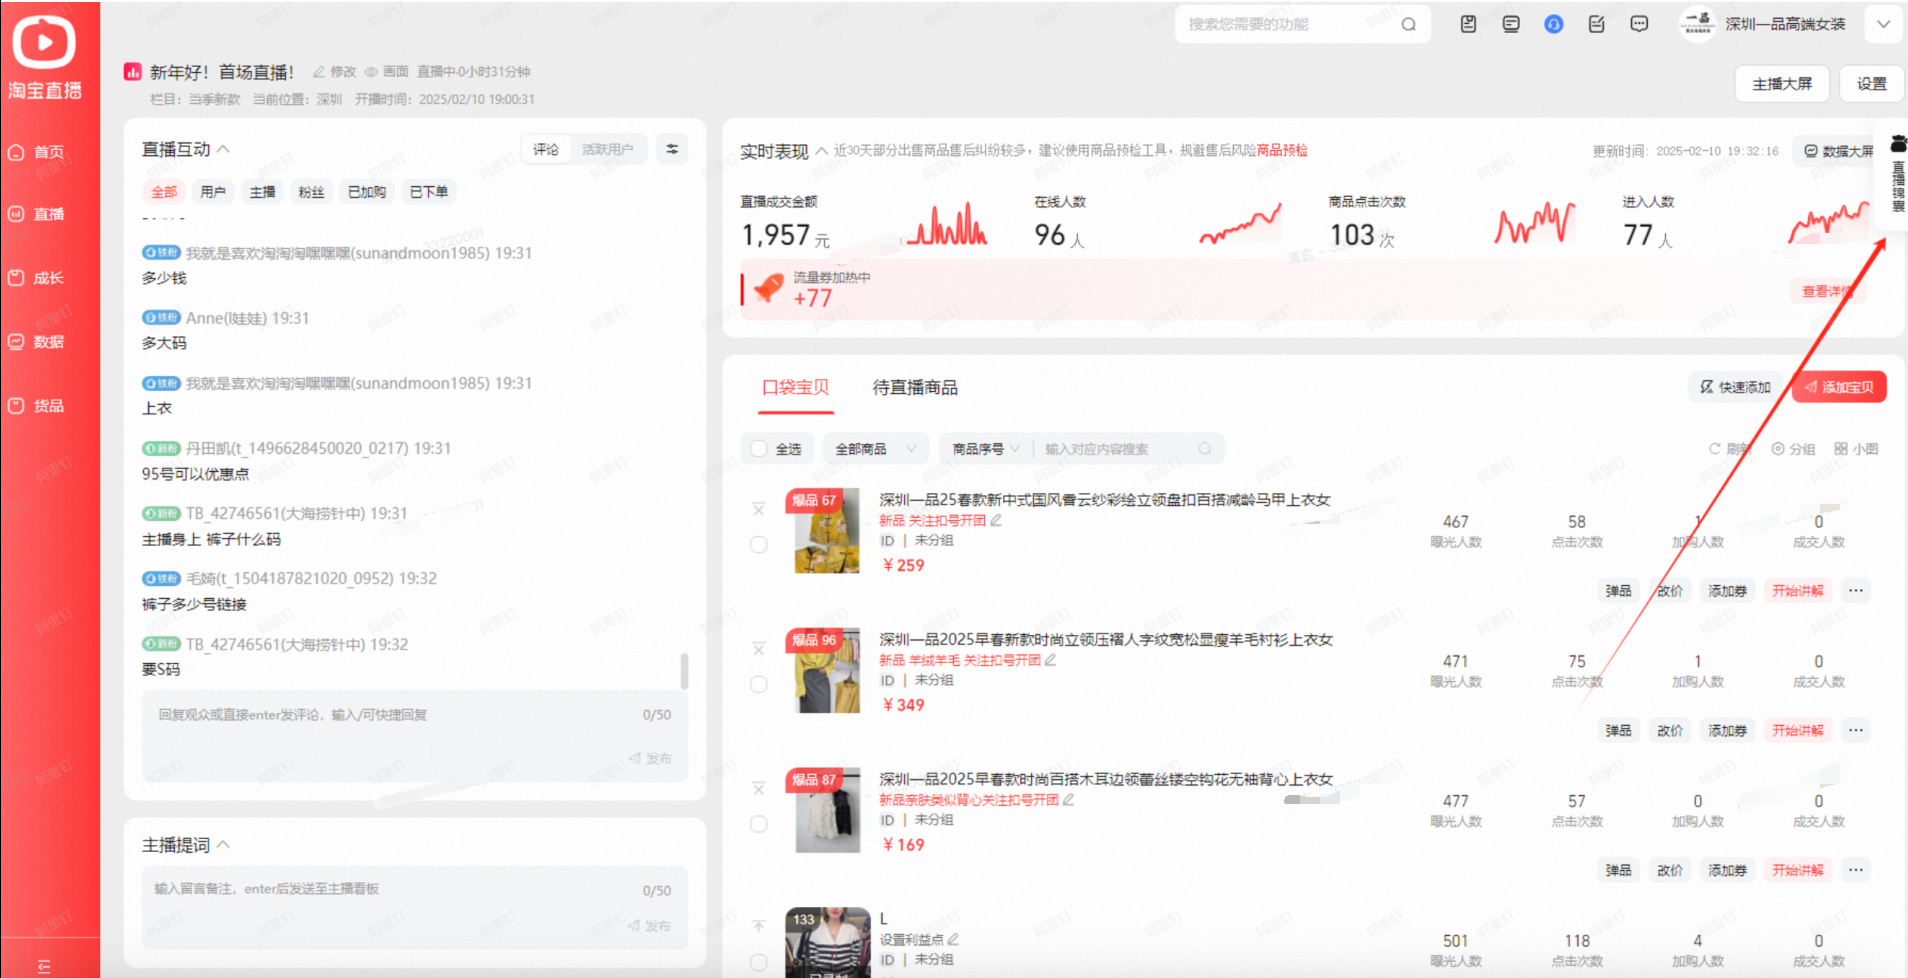Switch interaction panel to 活跃用户
Image resolution: width=1908 pixels, height=978 pixels.
pyautogui.click(x=607, y=149)
